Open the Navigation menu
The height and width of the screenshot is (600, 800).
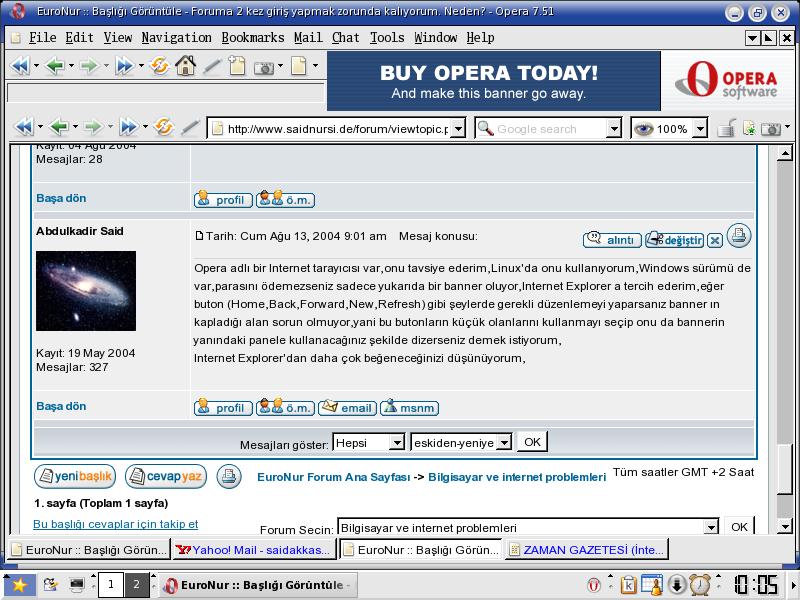click(177, 38)
